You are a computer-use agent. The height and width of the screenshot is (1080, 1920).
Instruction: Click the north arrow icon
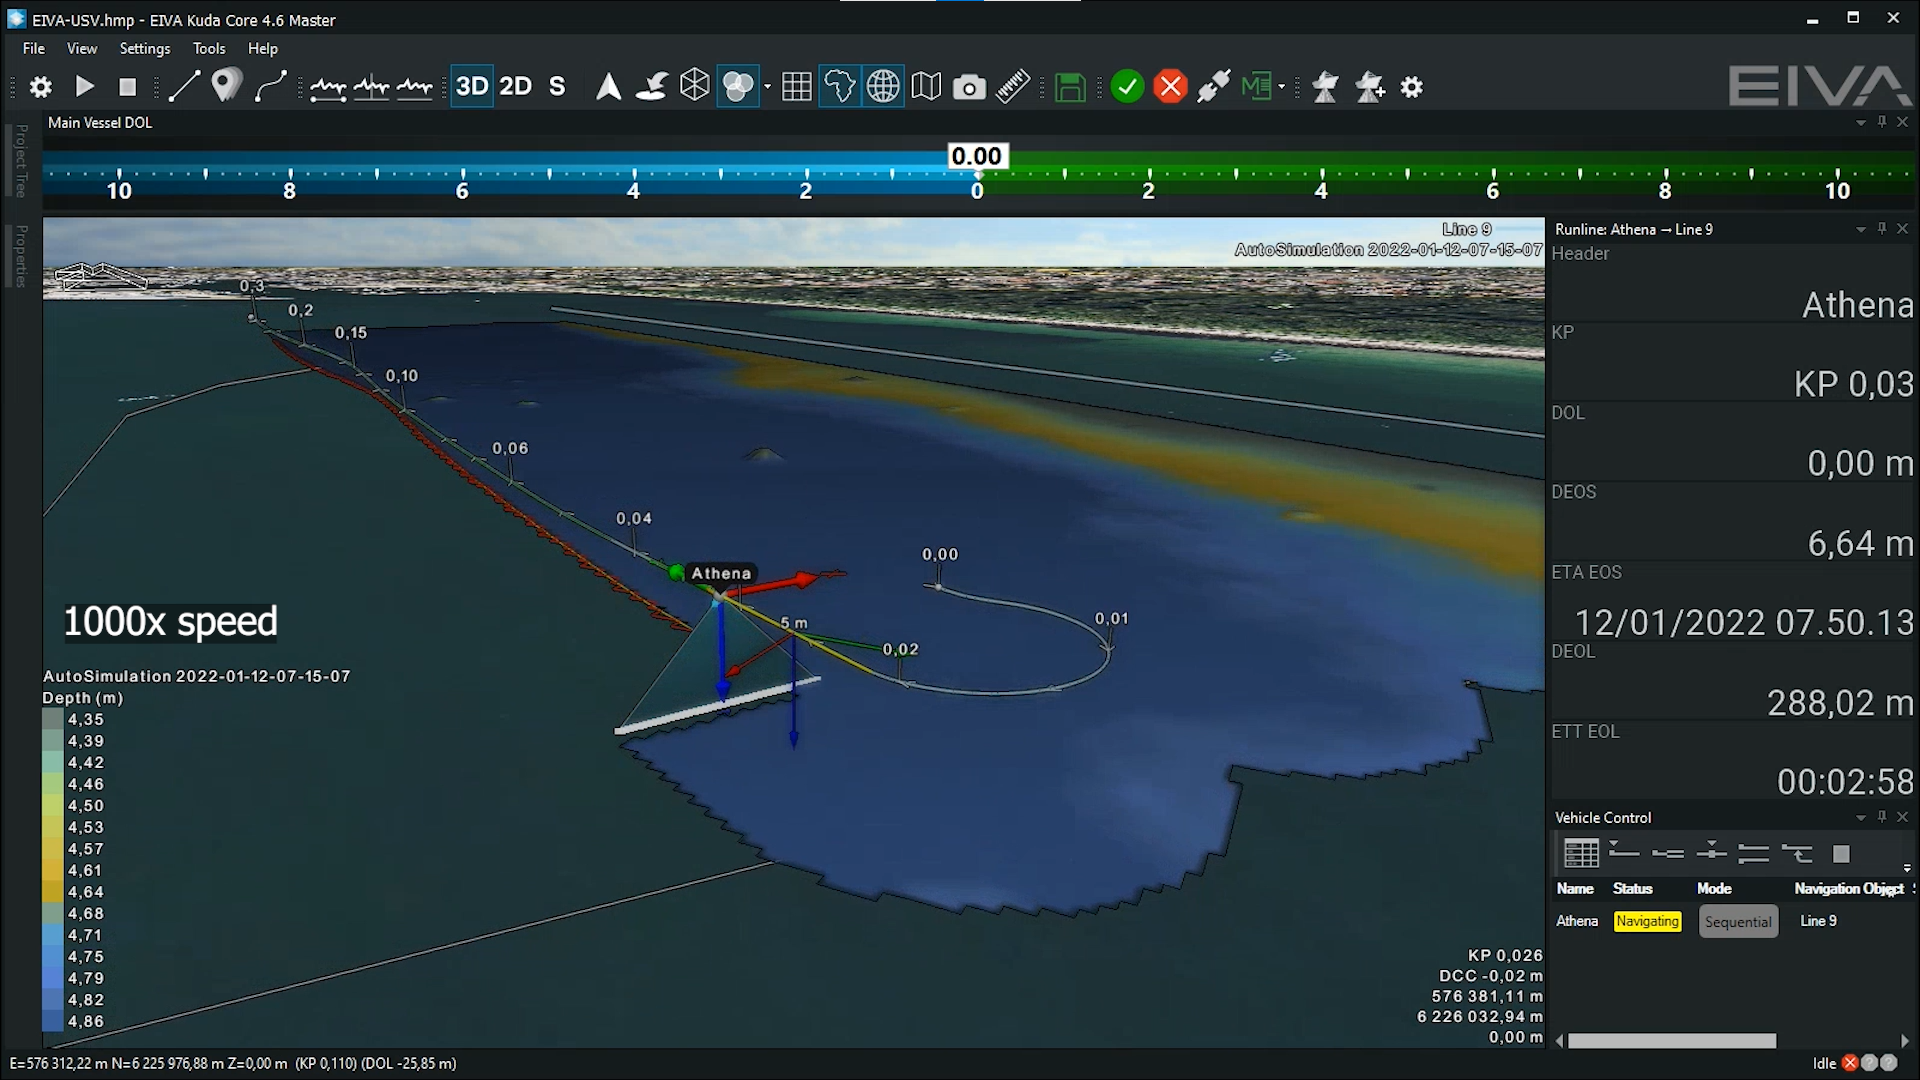coord(607,87)
